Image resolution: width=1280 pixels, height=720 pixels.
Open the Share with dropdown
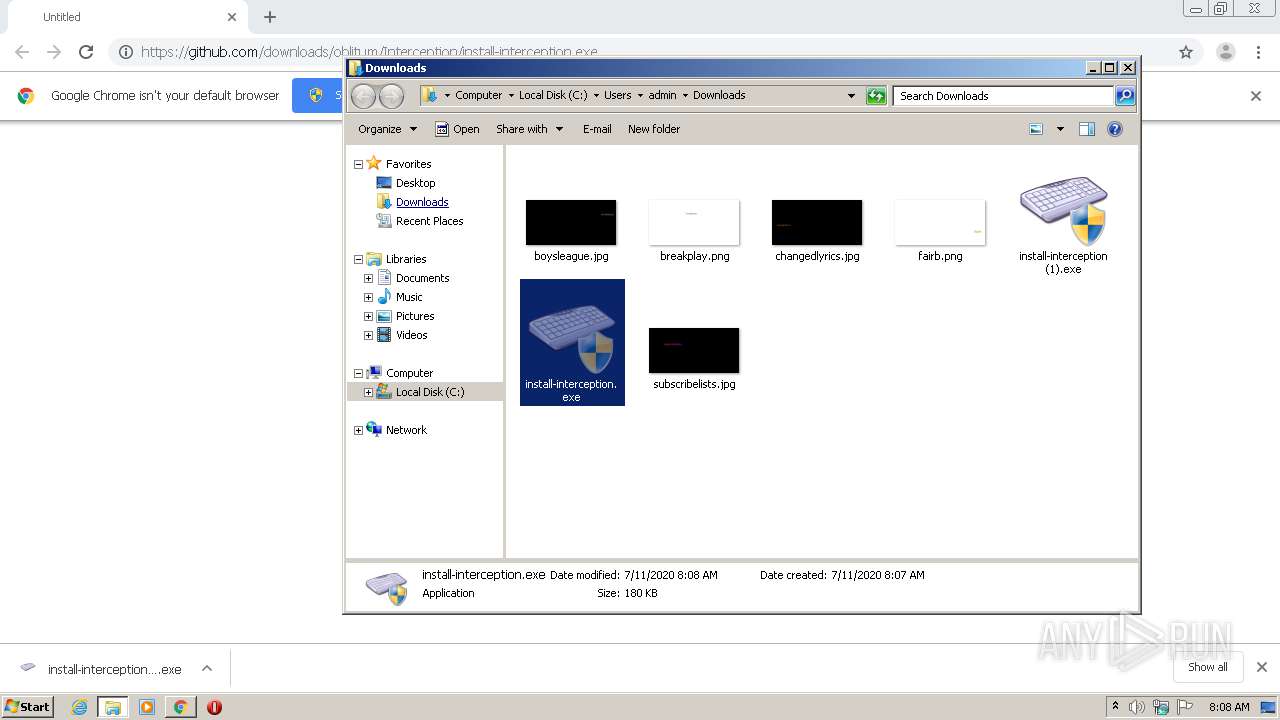tap(530, 129)
